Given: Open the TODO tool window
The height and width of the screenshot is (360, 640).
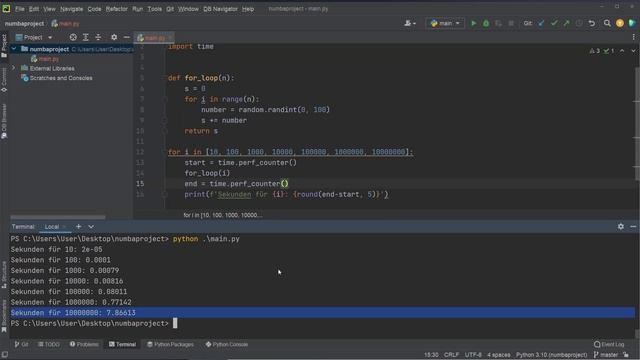Looking at the screenshot, I should pos(49,344).
